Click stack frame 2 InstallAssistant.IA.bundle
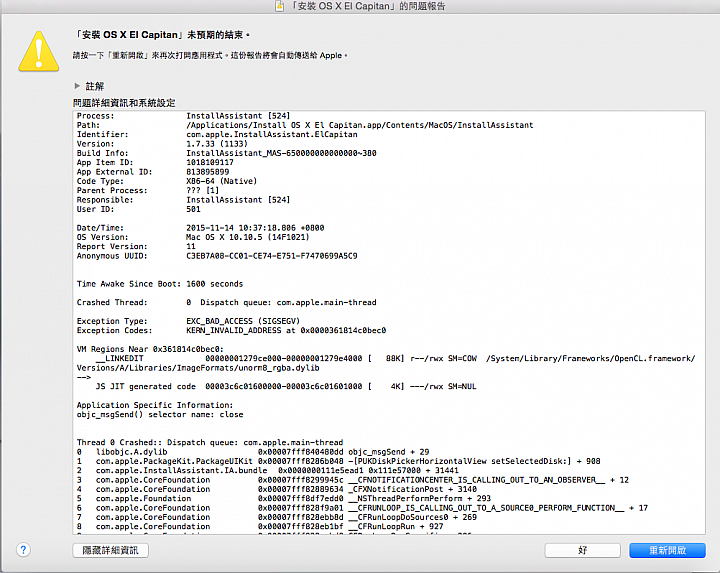 tap(267, 470)
